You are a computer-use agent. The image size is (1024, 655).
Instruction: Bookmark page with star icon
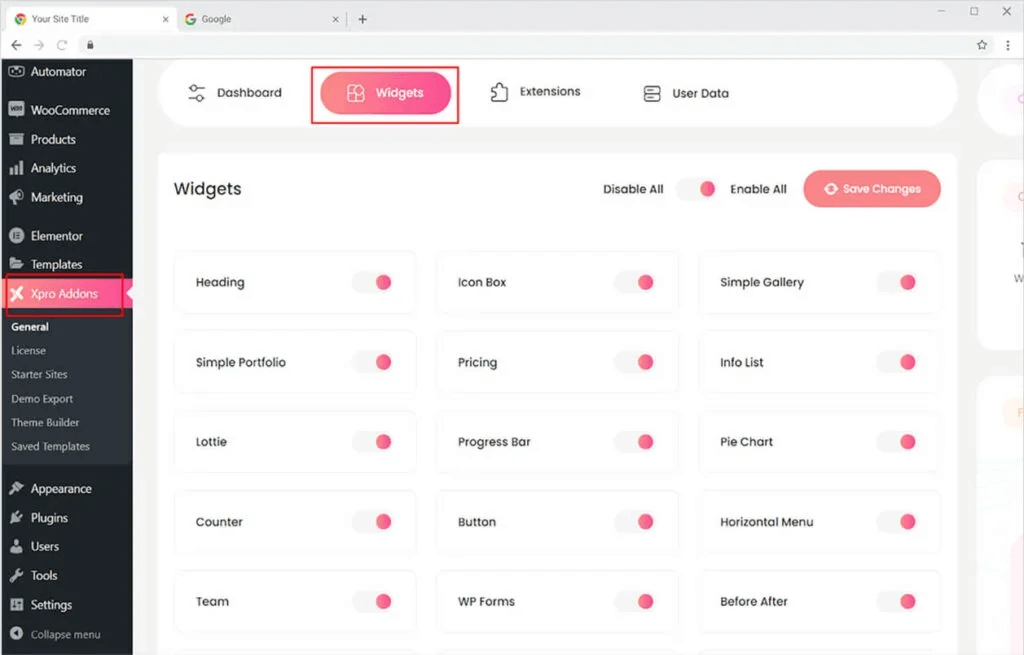click(982, 45)
